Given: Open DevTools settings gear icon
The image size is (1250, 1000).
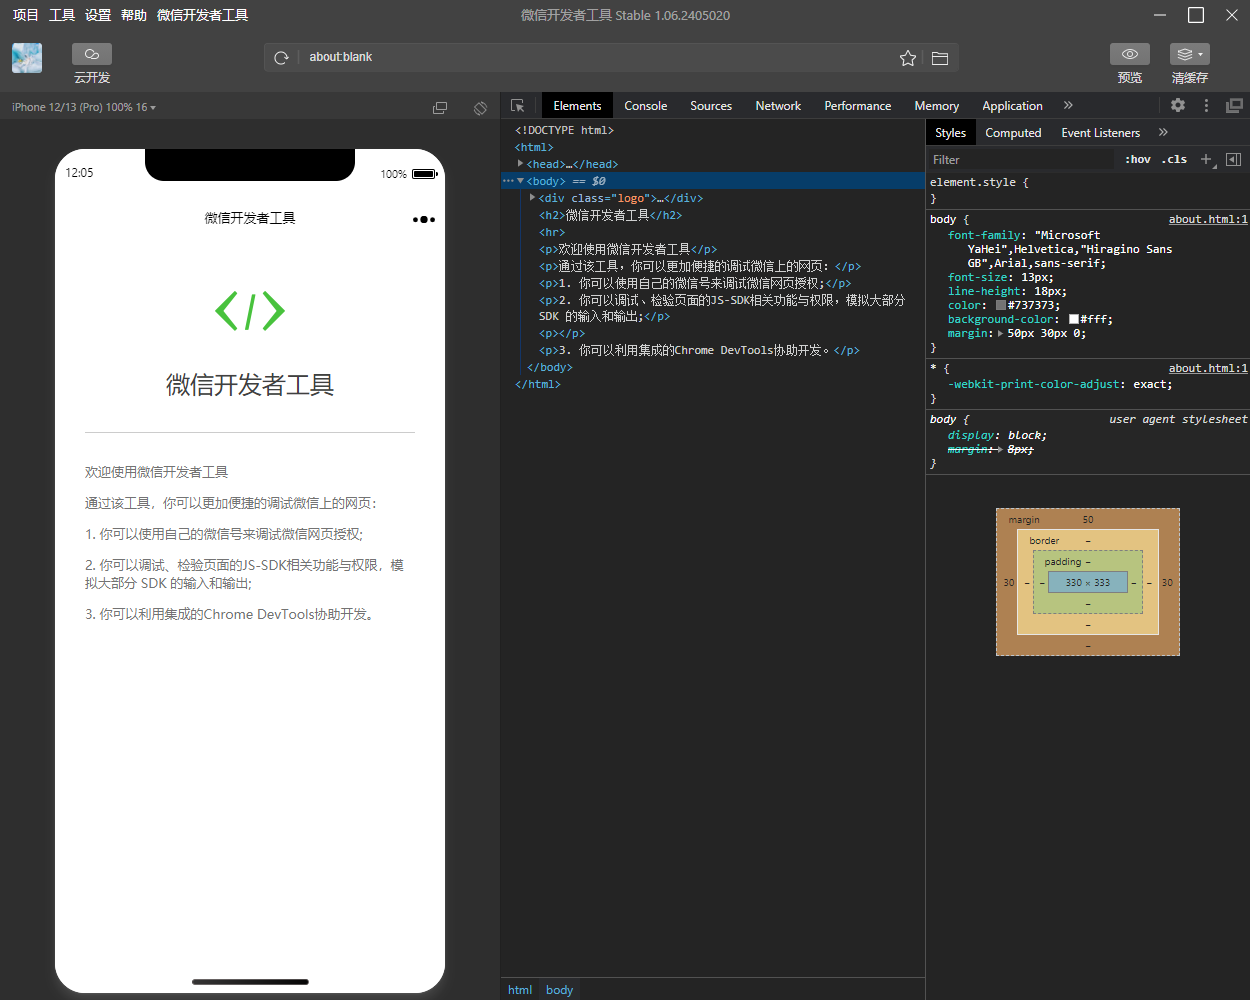Looking at the screenshot, I should point(1178,105).
